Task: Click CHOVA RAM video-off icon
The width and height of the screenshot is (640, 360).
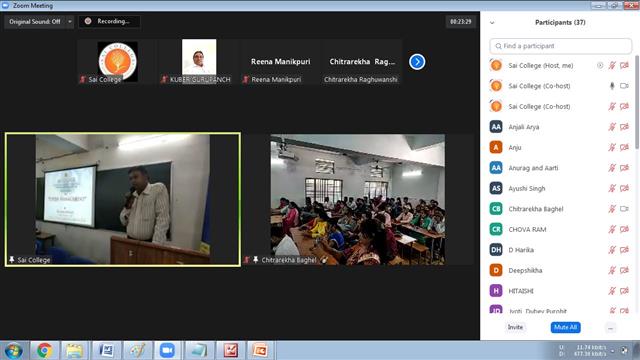Action: coord(624,229)
